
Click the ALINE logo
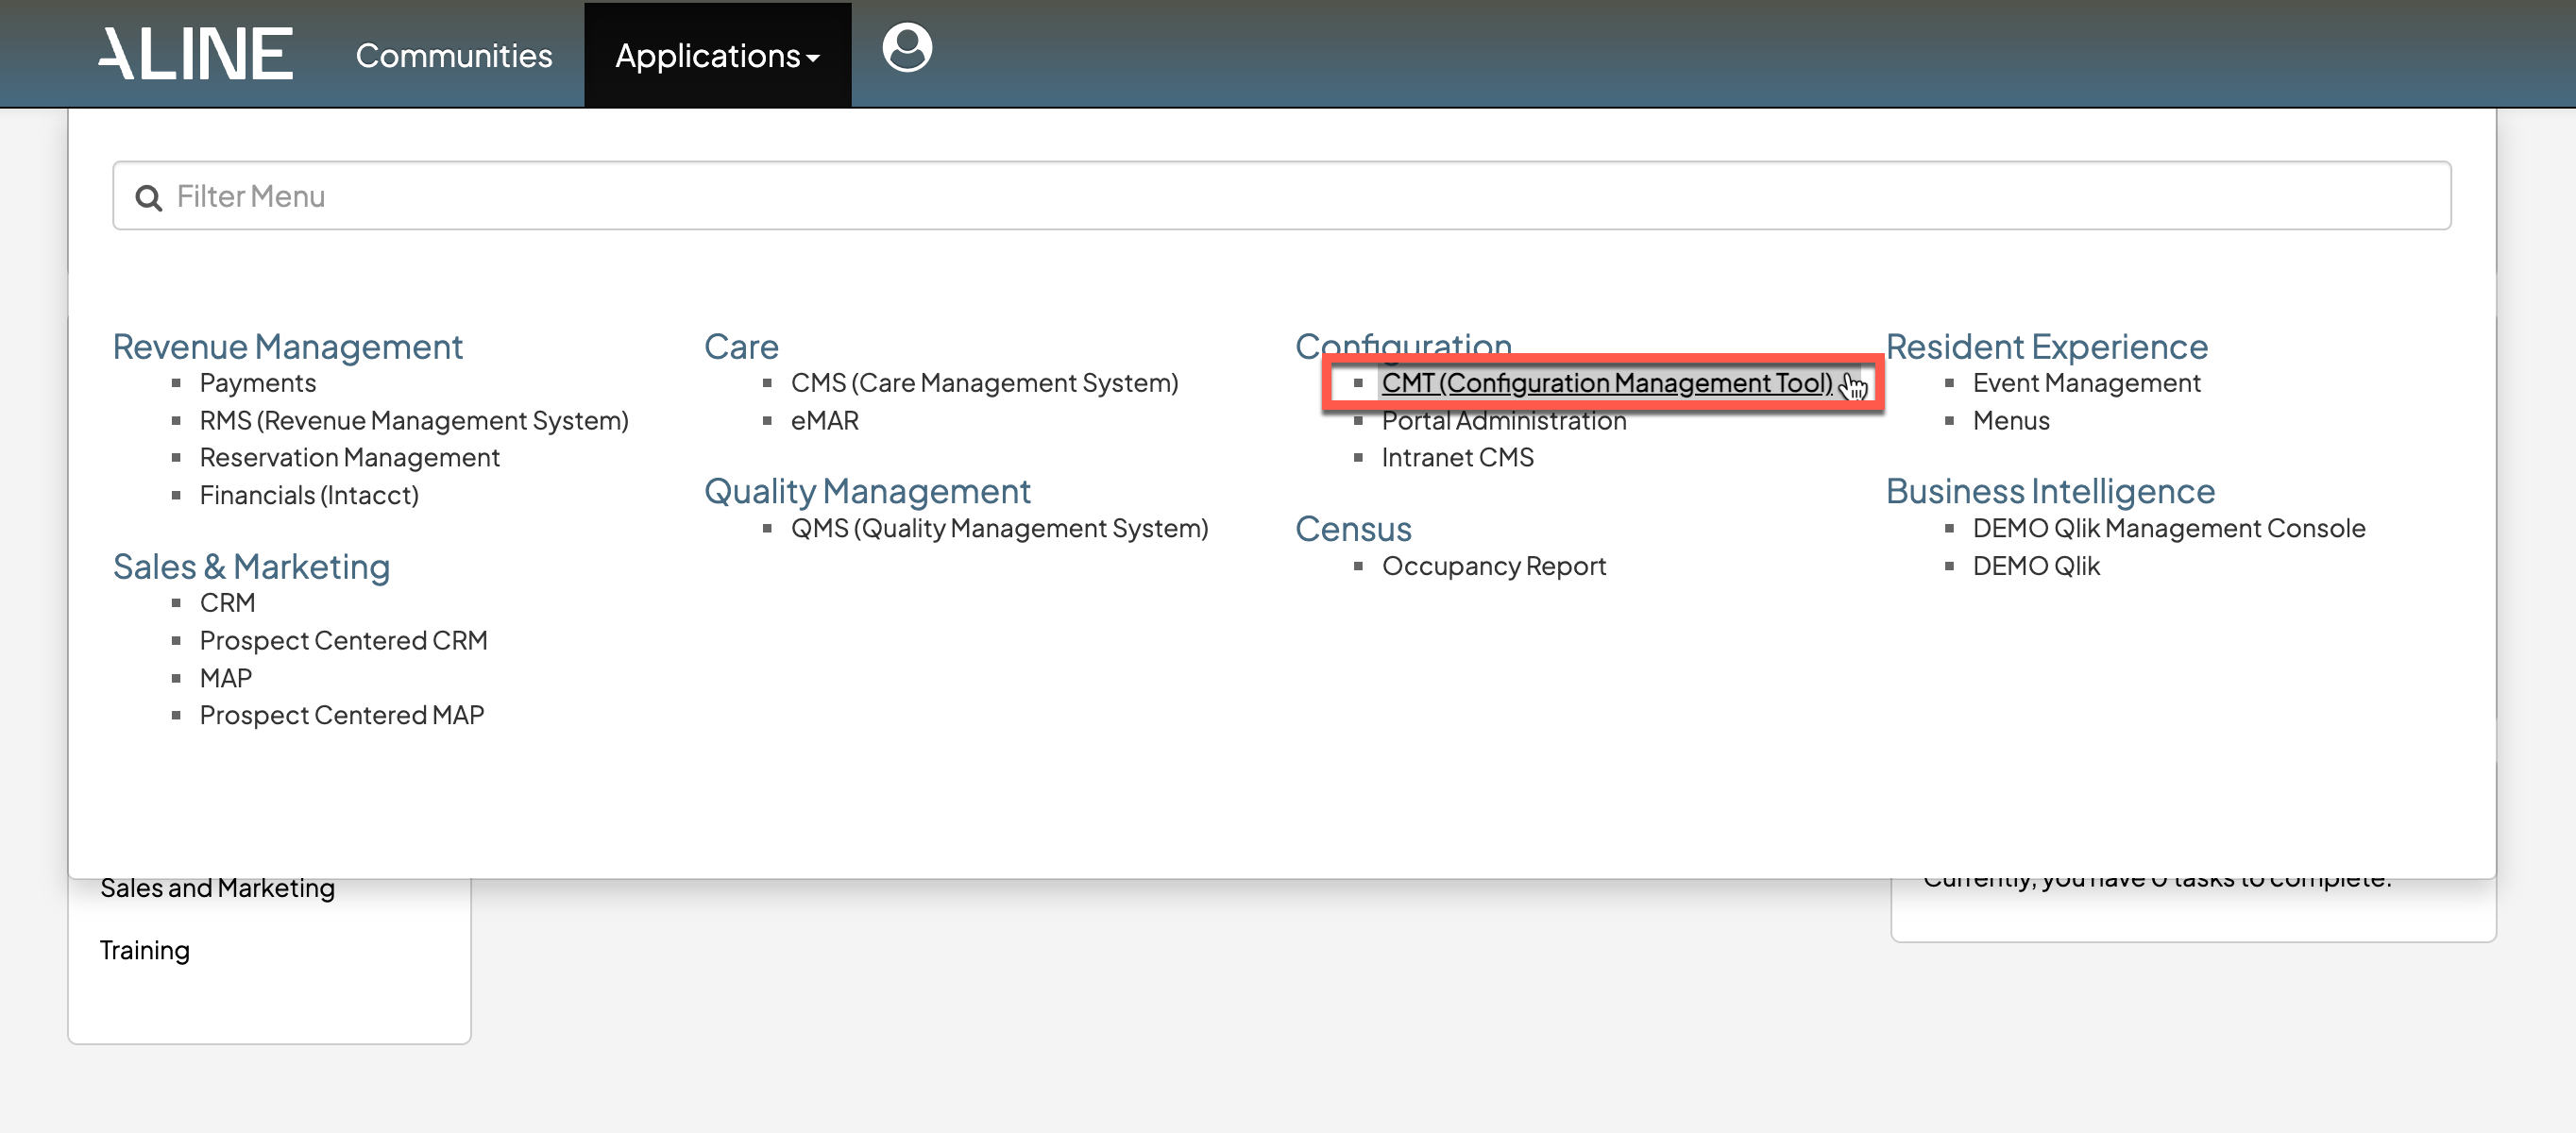[x=196, y=54]
